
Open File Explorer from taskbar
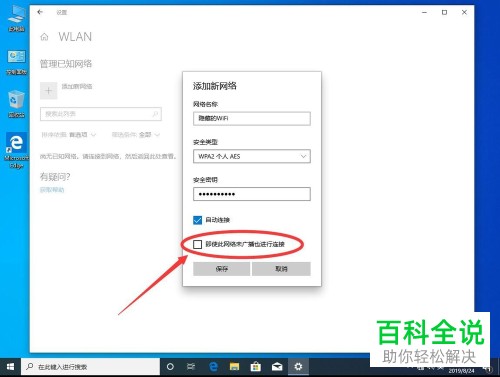pos(235,367)
